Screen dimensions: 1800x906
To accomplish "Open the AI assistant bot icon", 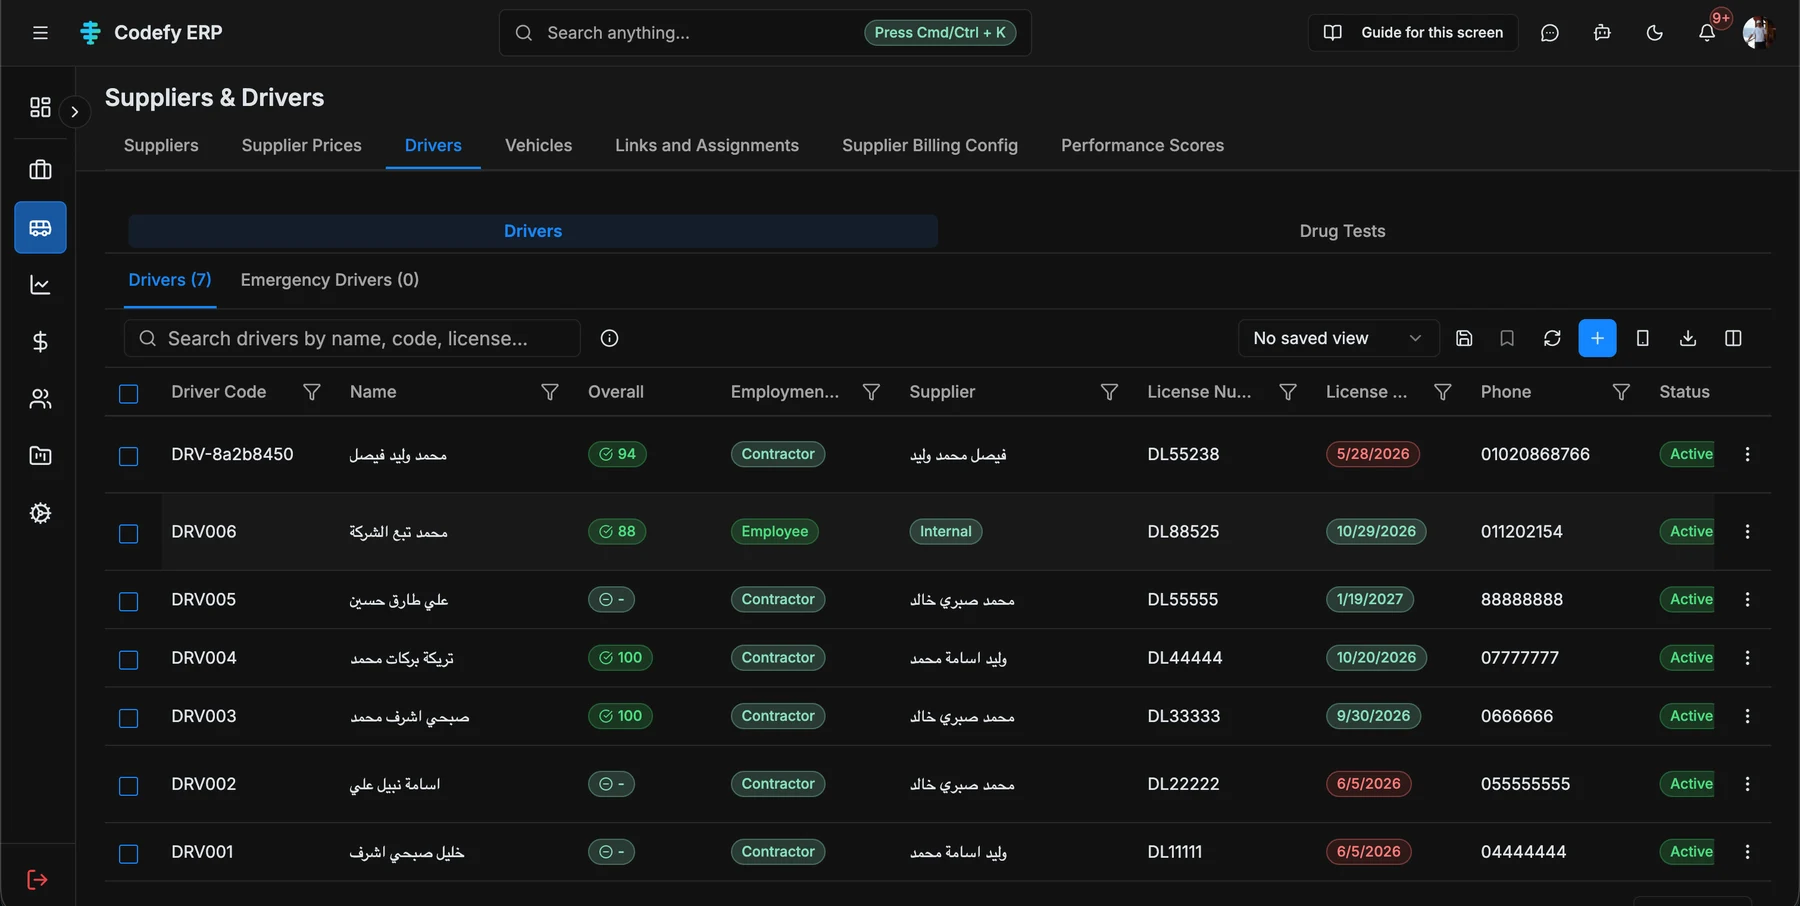I will click(1602, 33).
